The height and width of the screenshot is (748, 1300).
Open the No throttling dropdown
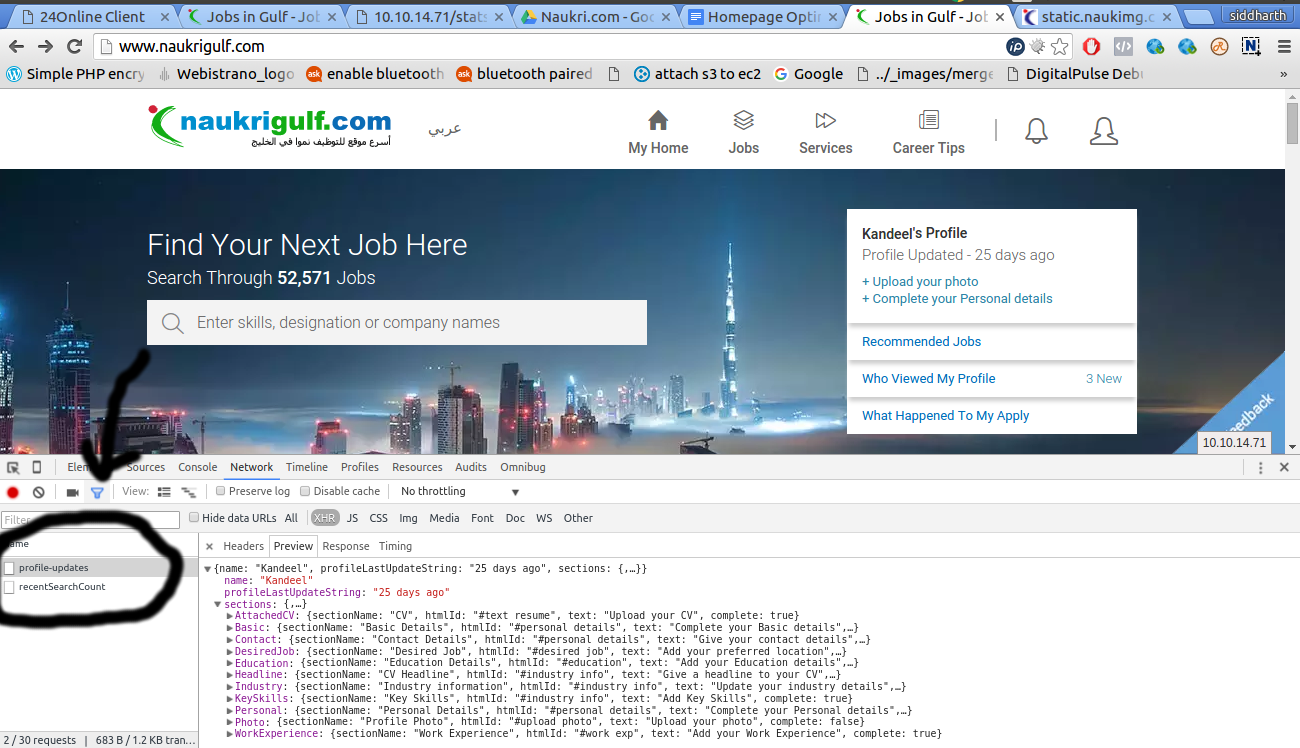coord(460,492)
